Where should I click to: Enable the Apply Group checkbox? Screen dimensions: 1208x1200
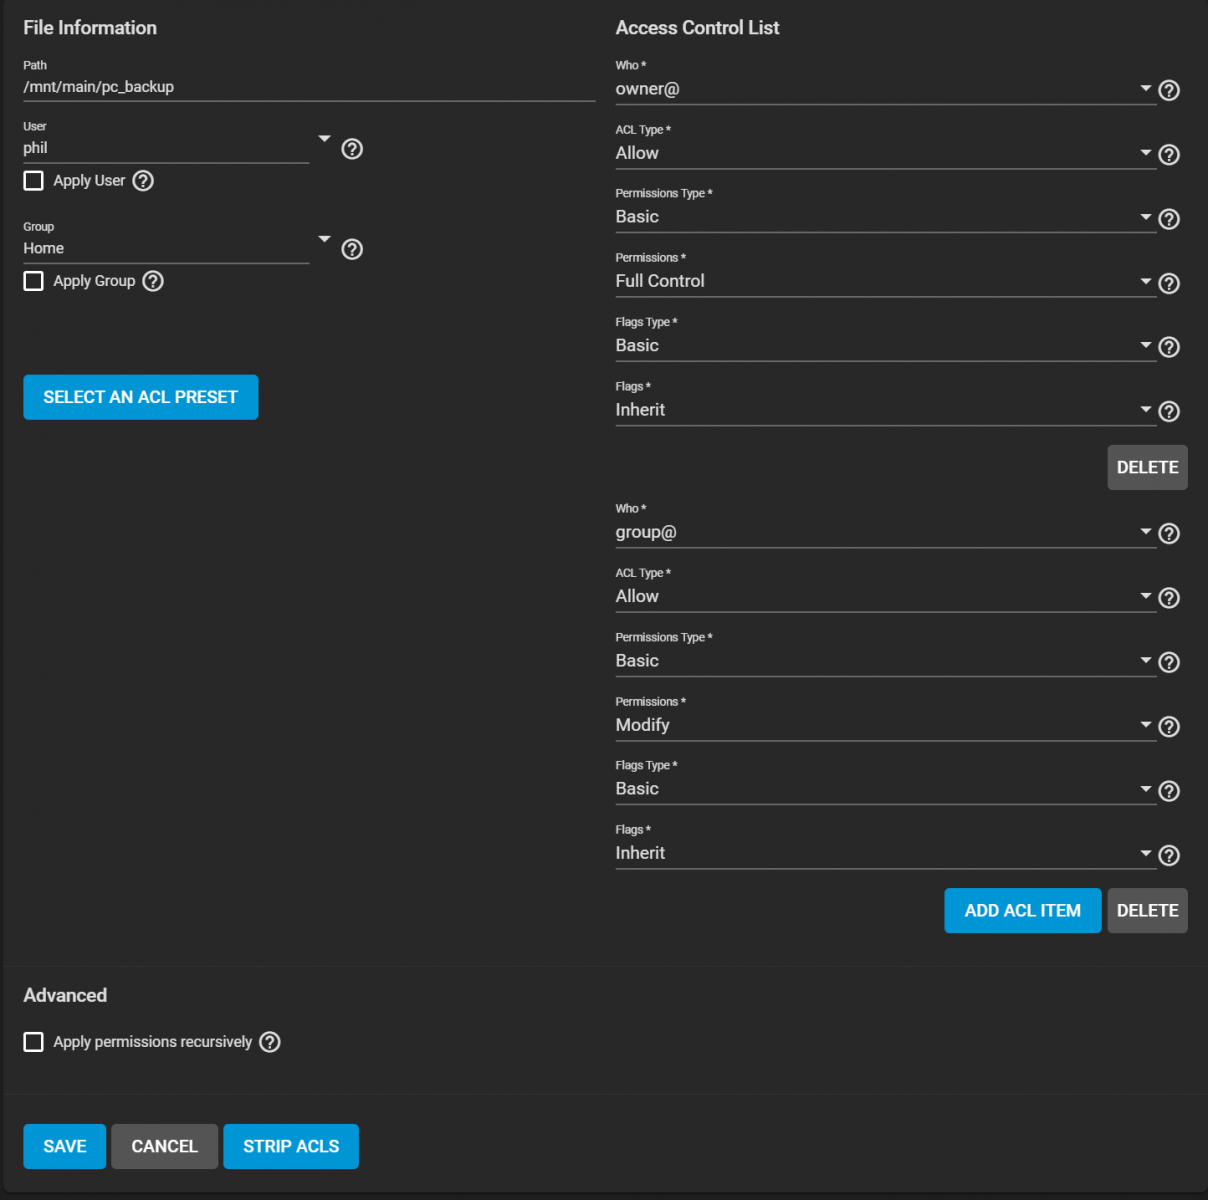34,281
